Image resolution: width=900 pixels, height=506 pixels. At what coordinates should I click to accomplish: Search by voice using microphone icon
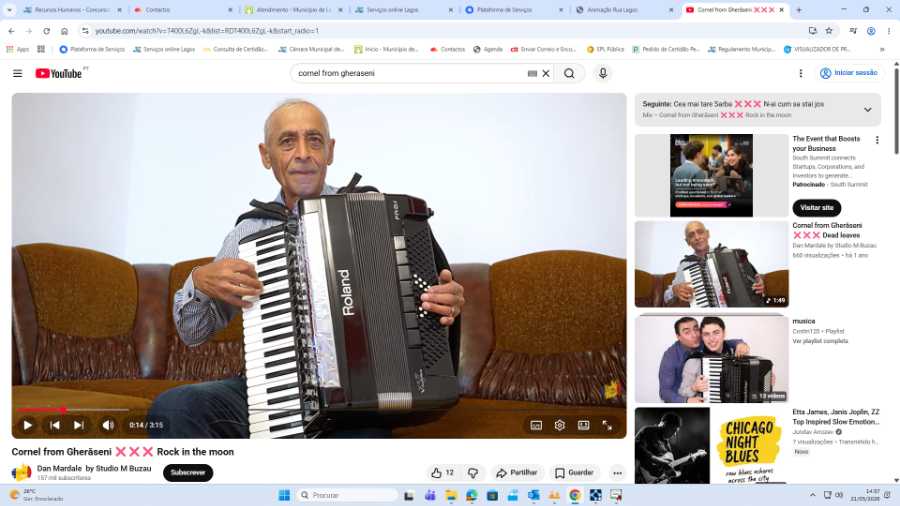[x=603, y=73]
